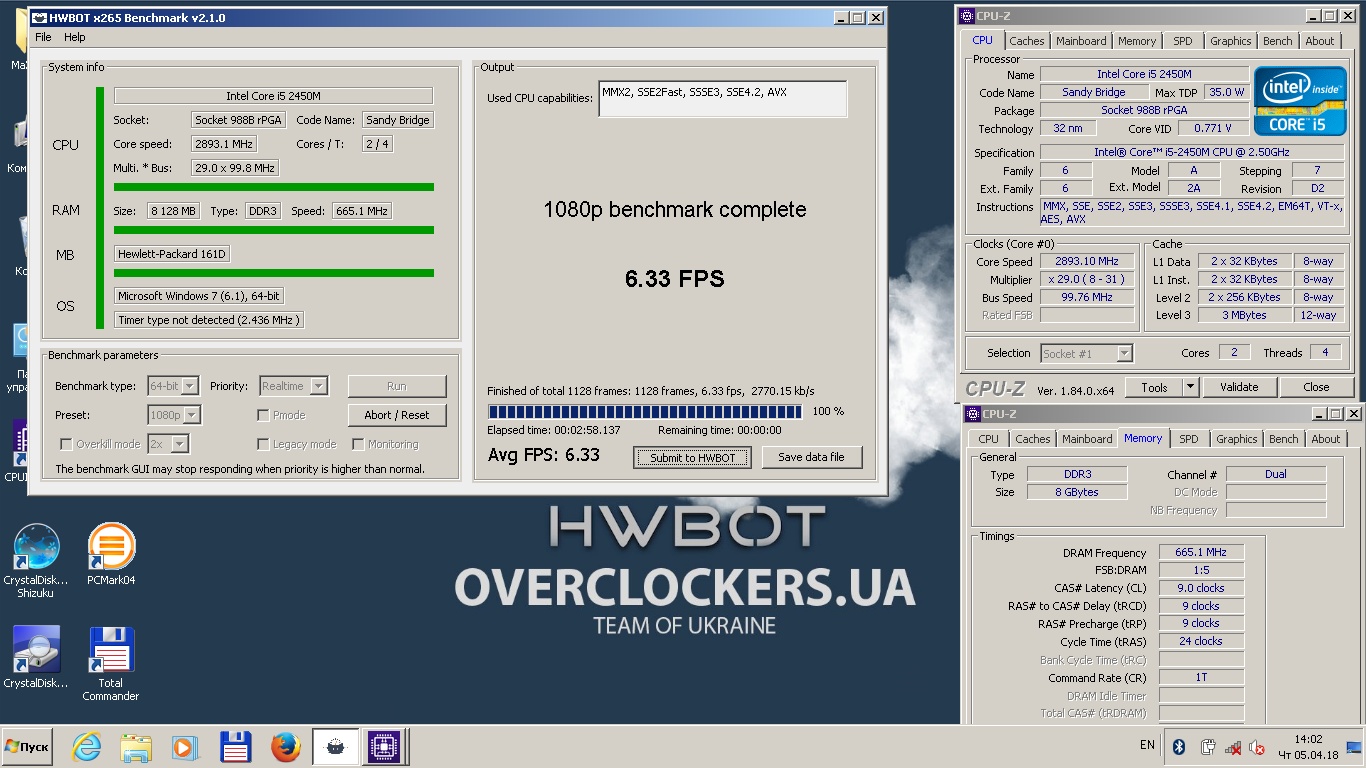
Task: Open PCMark04 desktop shortcut
Action: (x=111, y=555)
